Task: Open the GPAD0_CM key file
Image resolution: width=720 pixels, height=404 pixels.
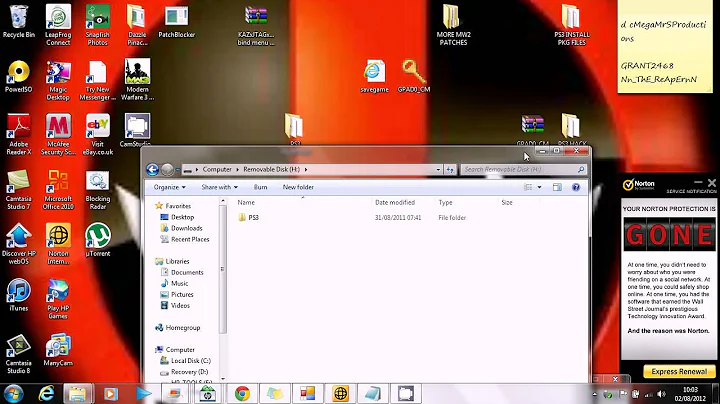Action: pos(414,76)
